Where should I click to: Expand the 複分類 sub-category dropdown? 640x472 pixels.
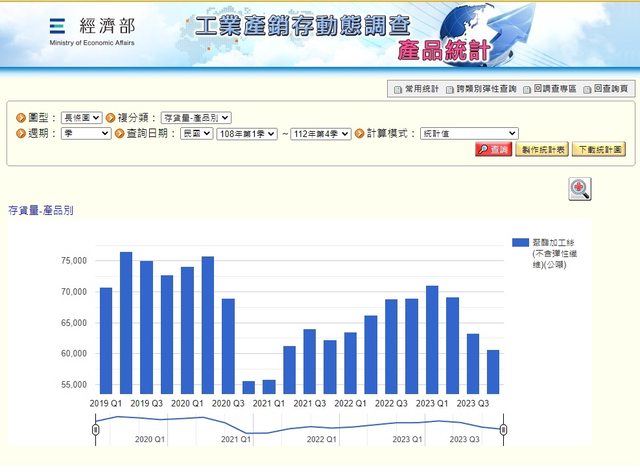coord(195,117)
